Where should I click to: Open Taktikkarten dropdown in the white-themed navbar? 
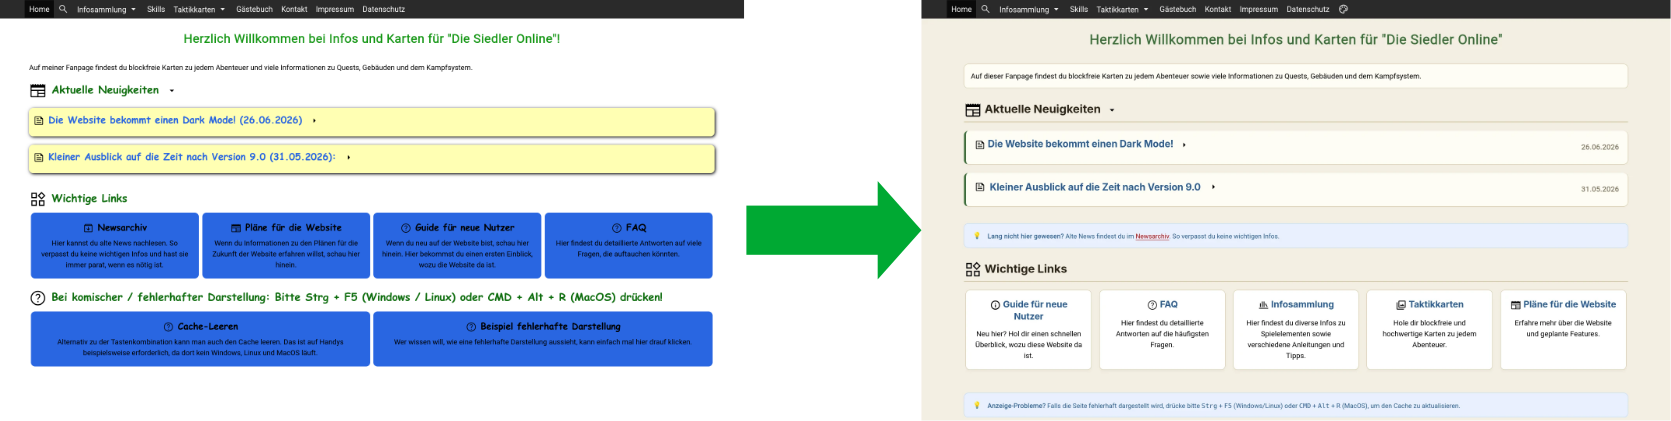pos(198,9)
